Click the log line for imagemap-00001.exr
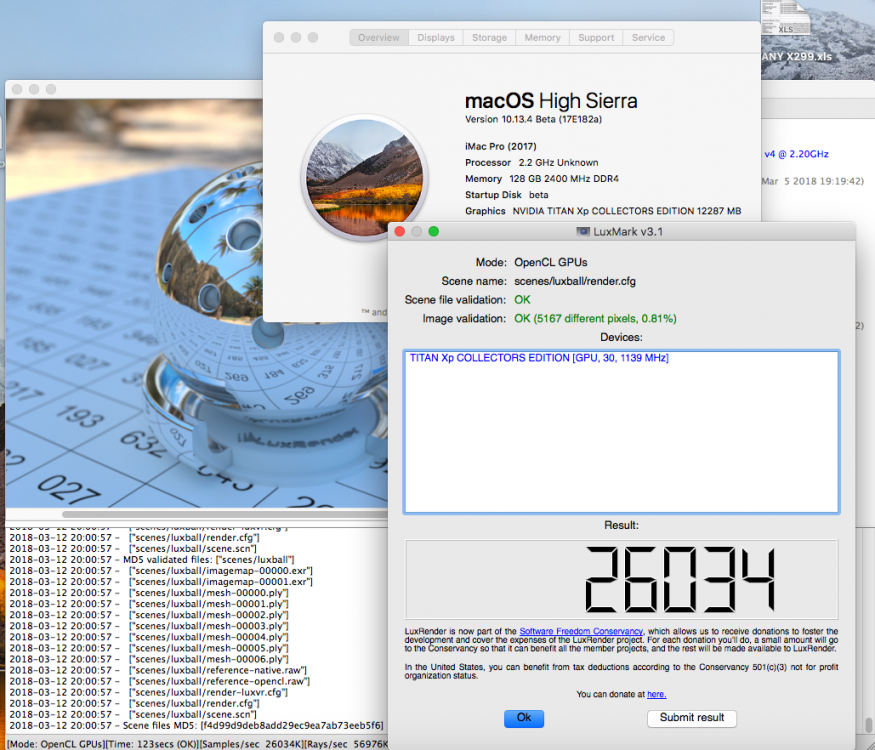This screenshot has width=875, height=750. coord(161,582)
